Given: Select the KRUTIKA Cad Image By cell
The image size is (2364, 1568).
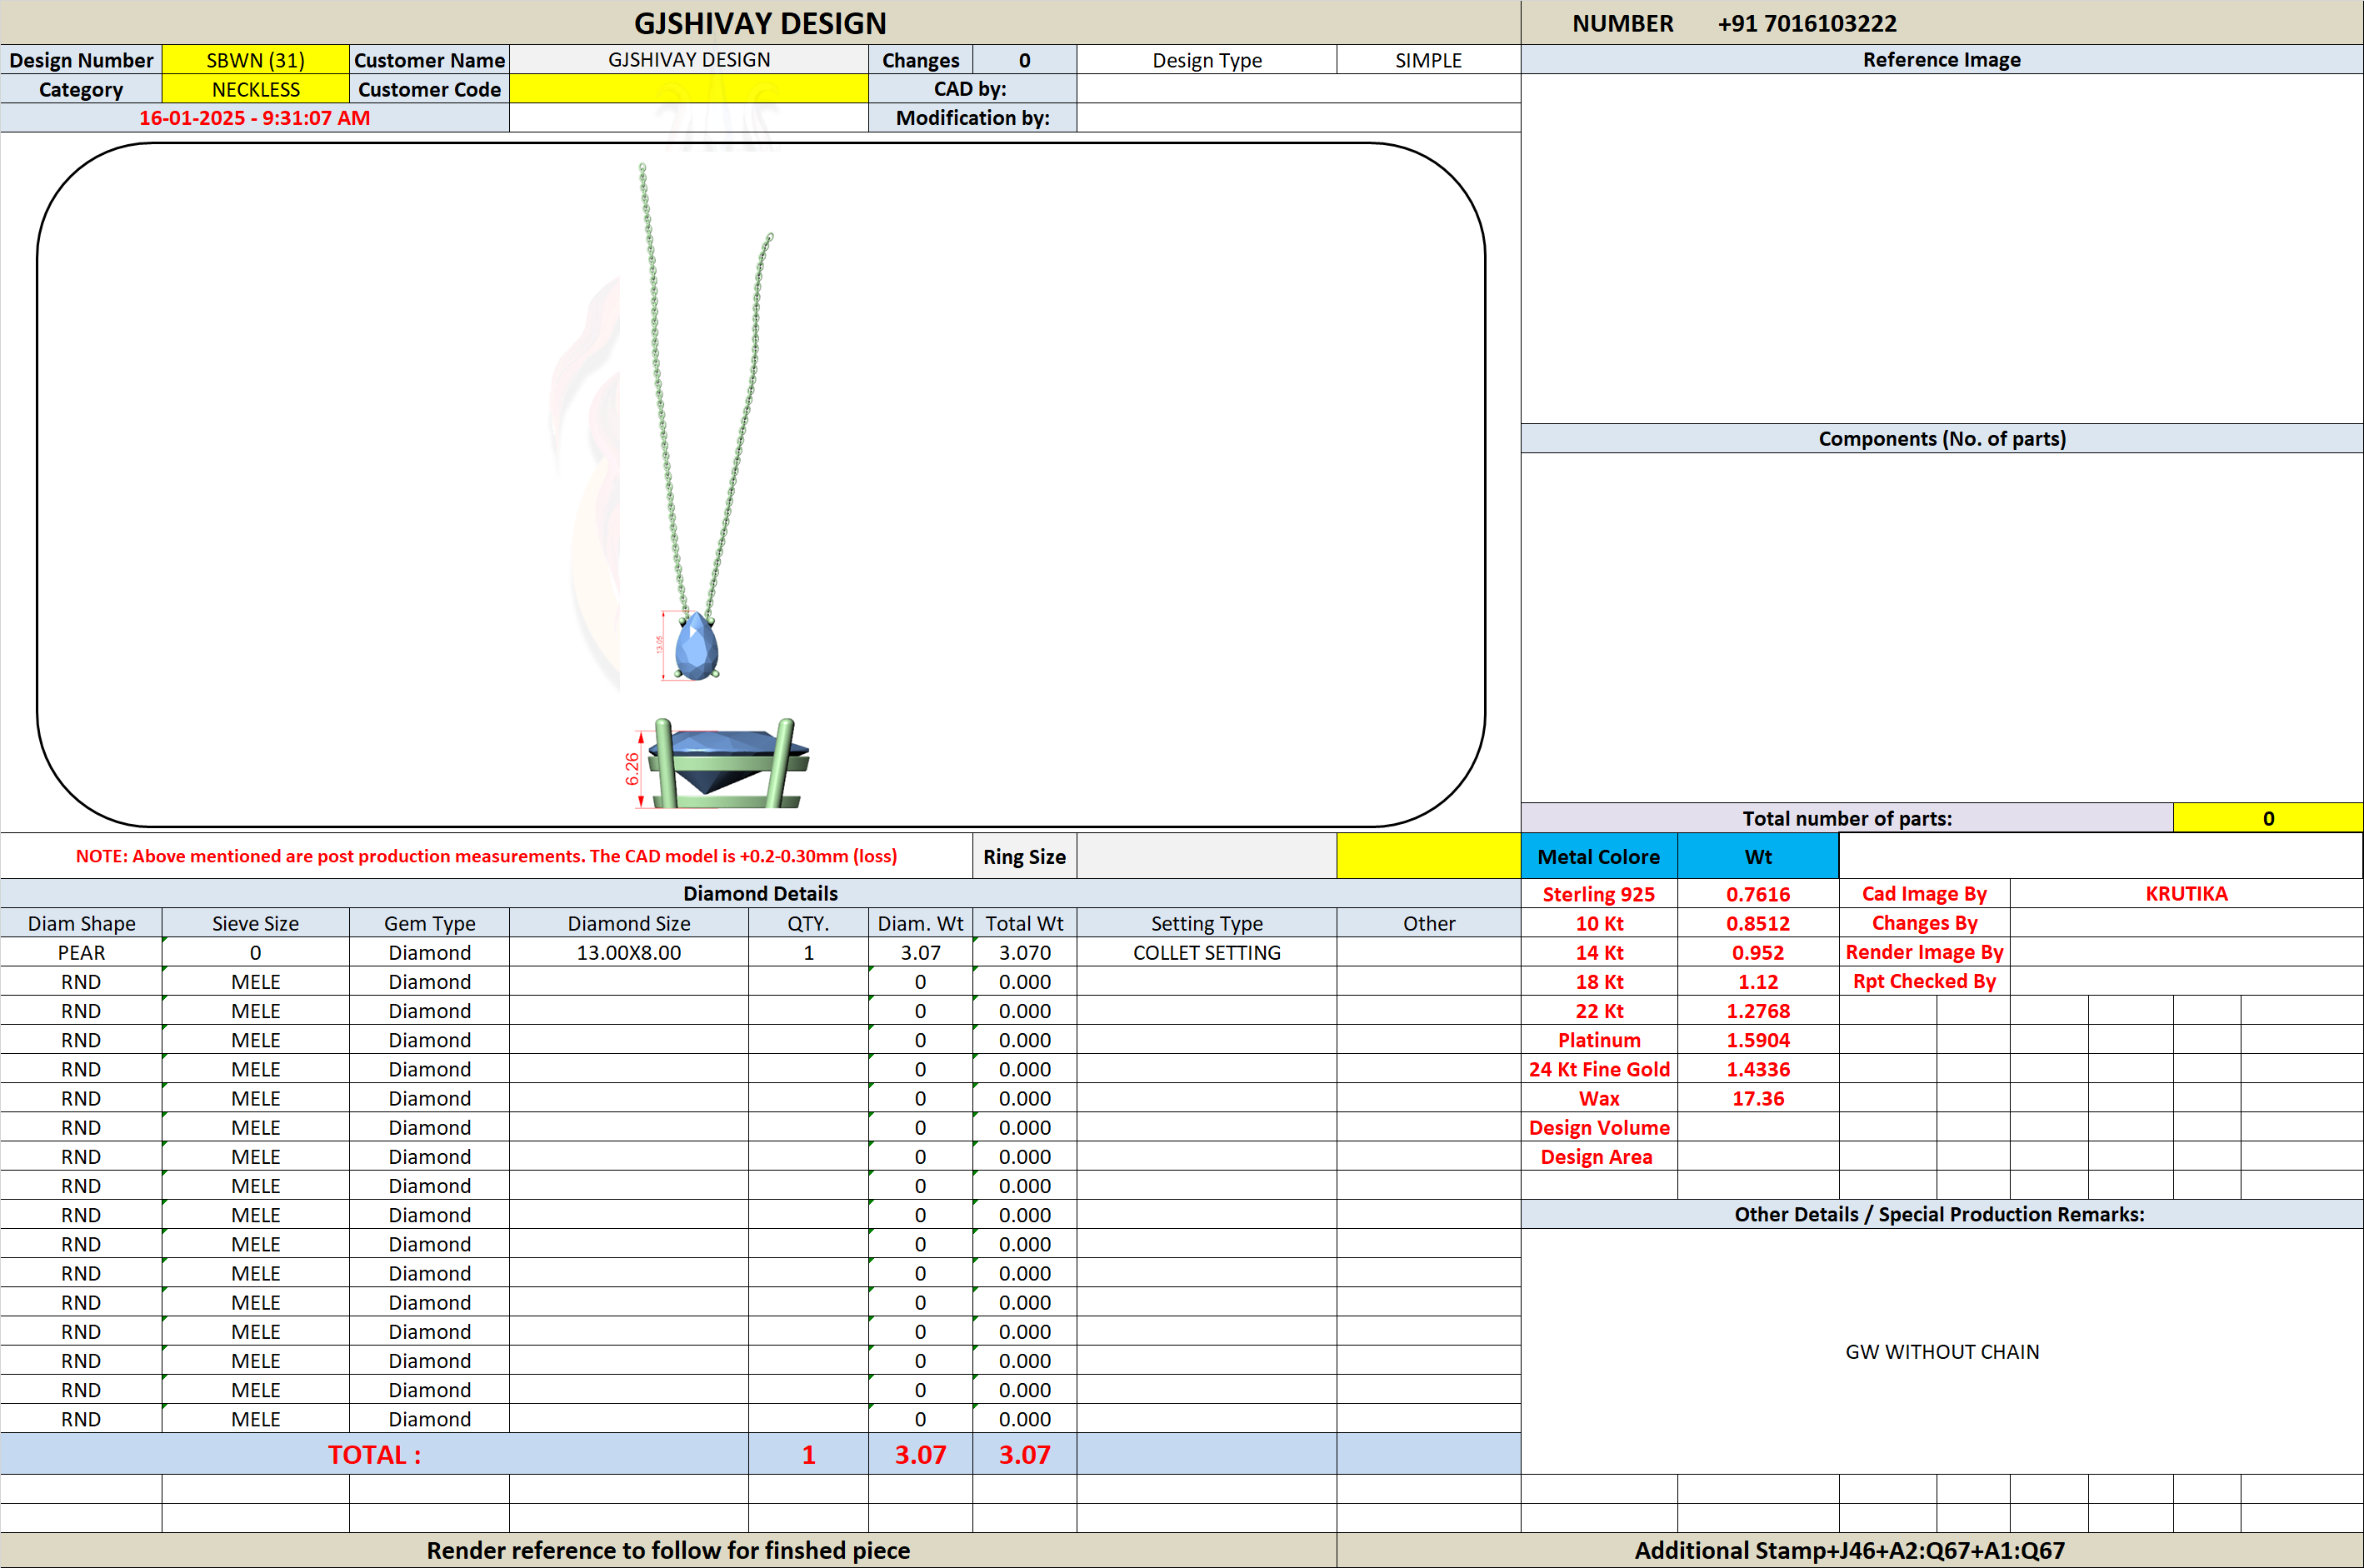Looking at the screenshot, I should [2186, 893].
